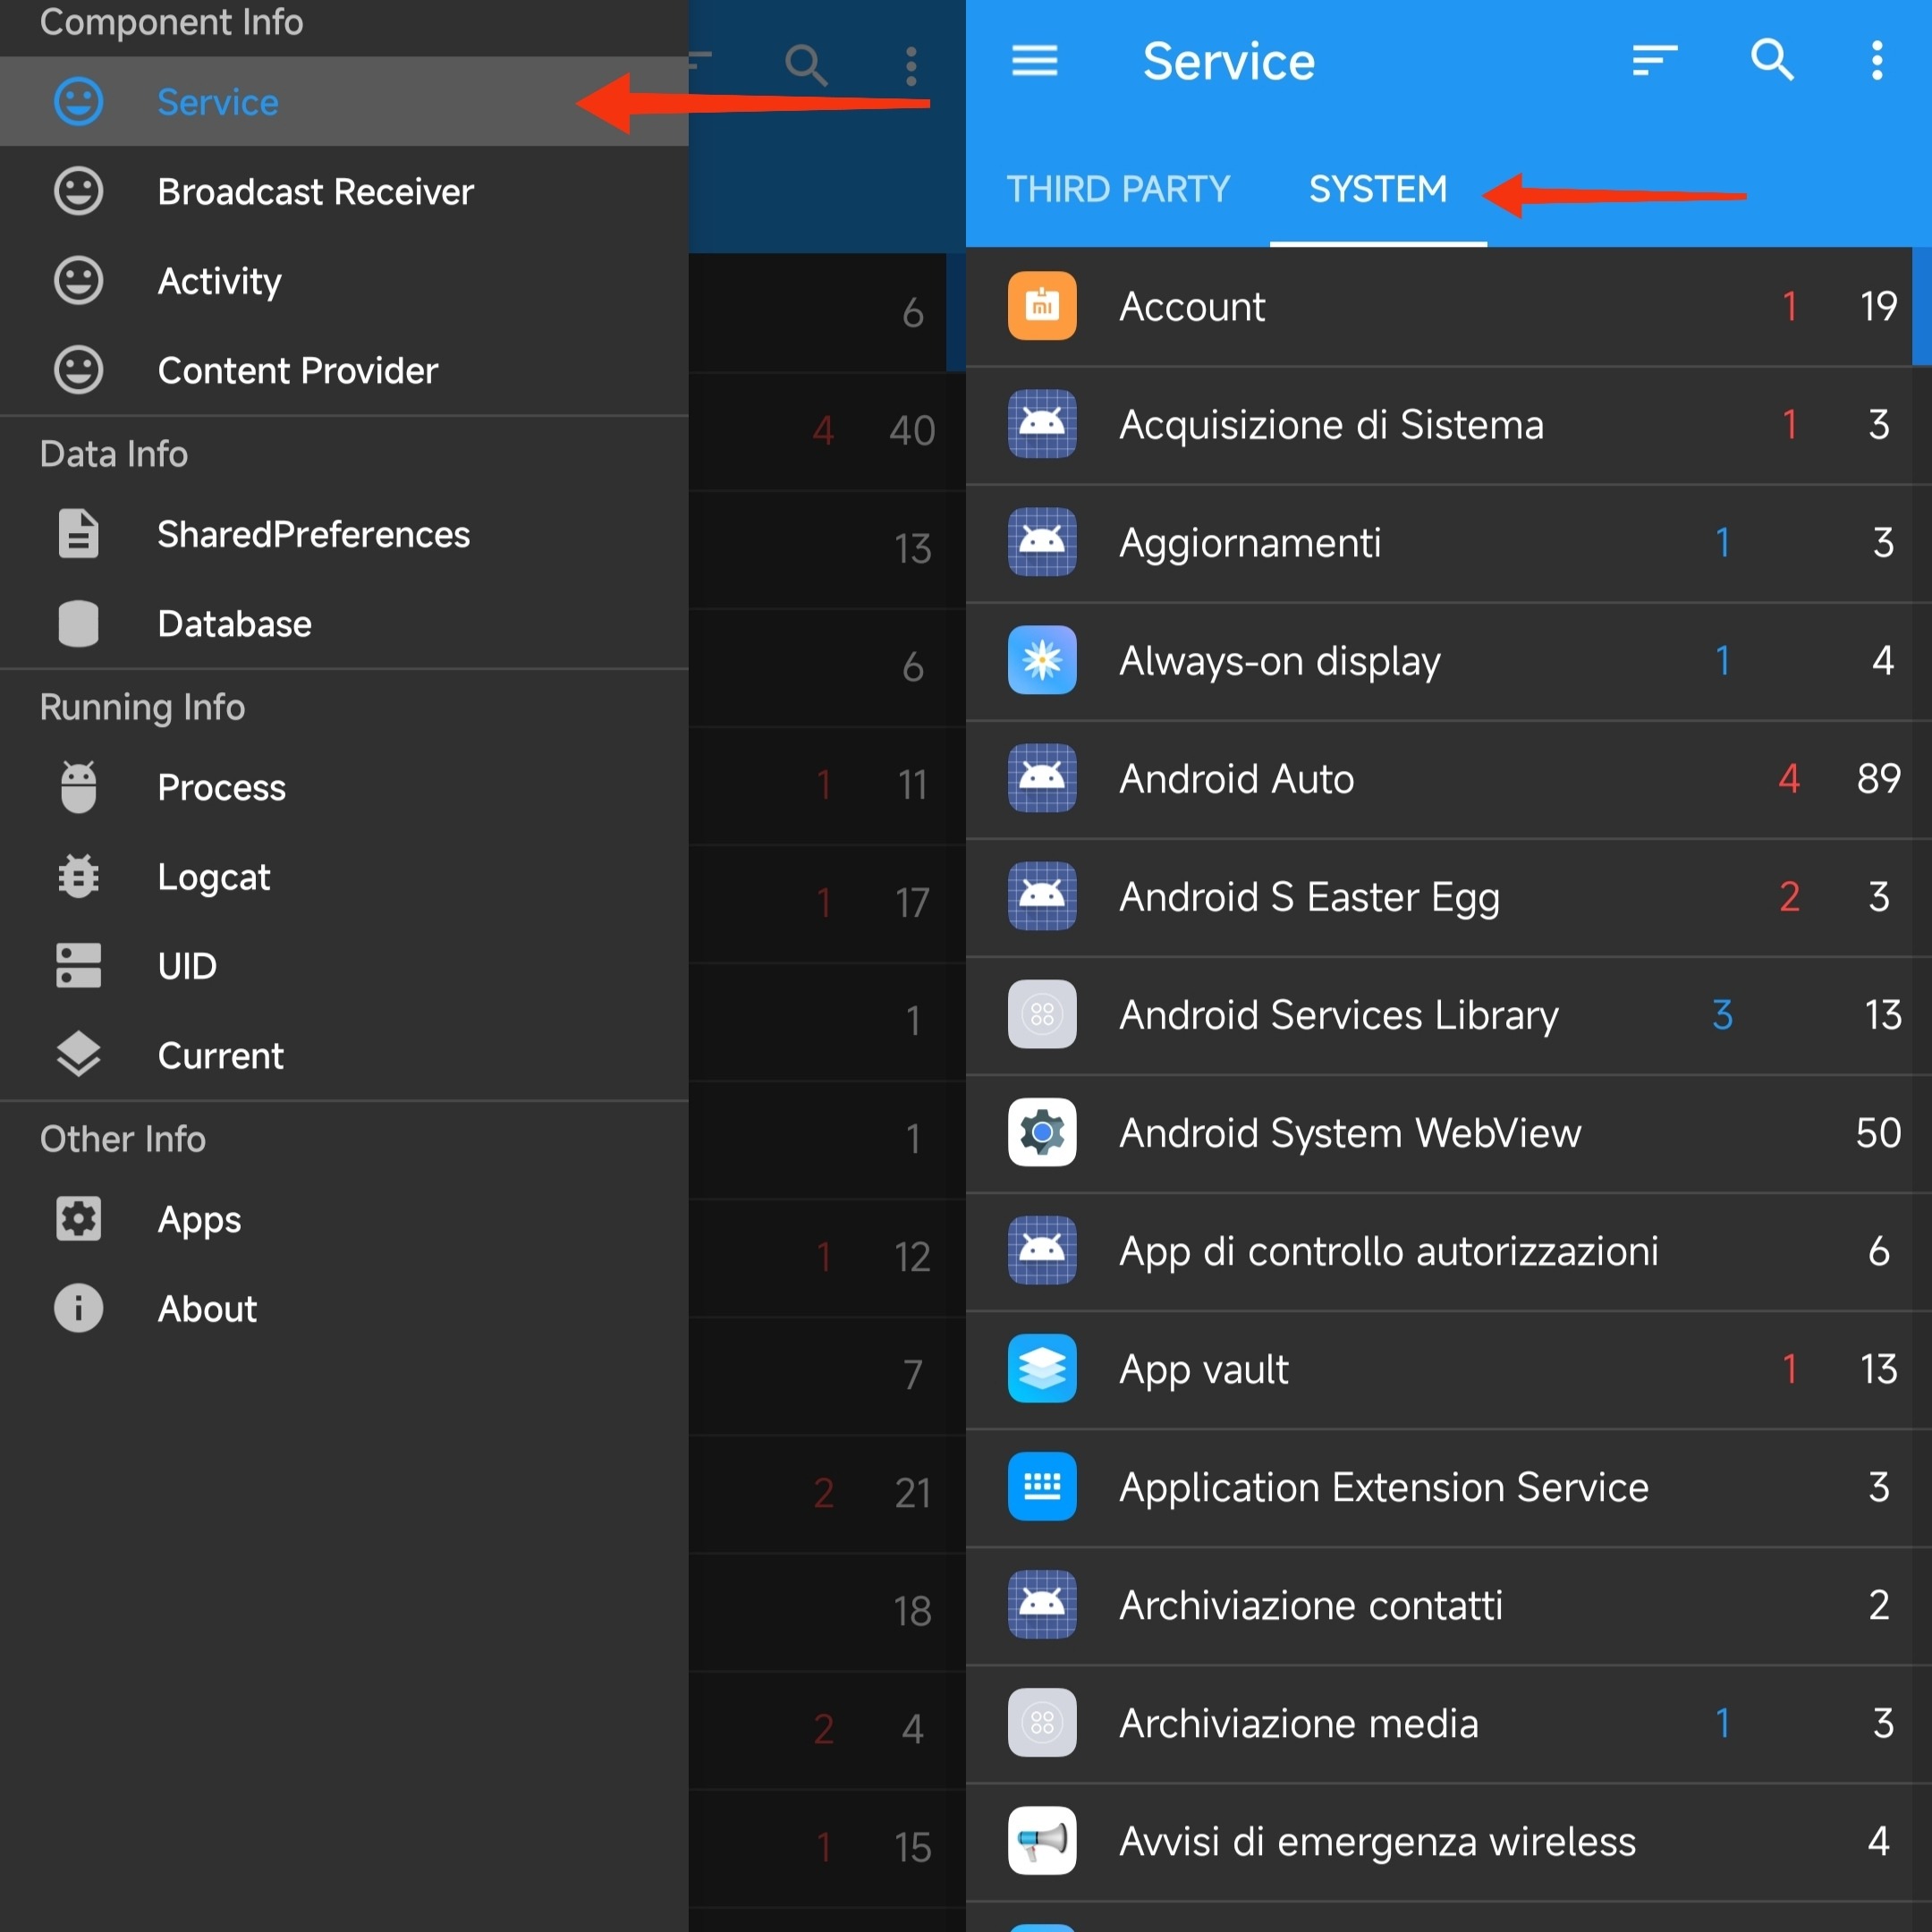Open Apps under Other Info
This screenshot has width=1932, height=1932.
coord(199,1220)
